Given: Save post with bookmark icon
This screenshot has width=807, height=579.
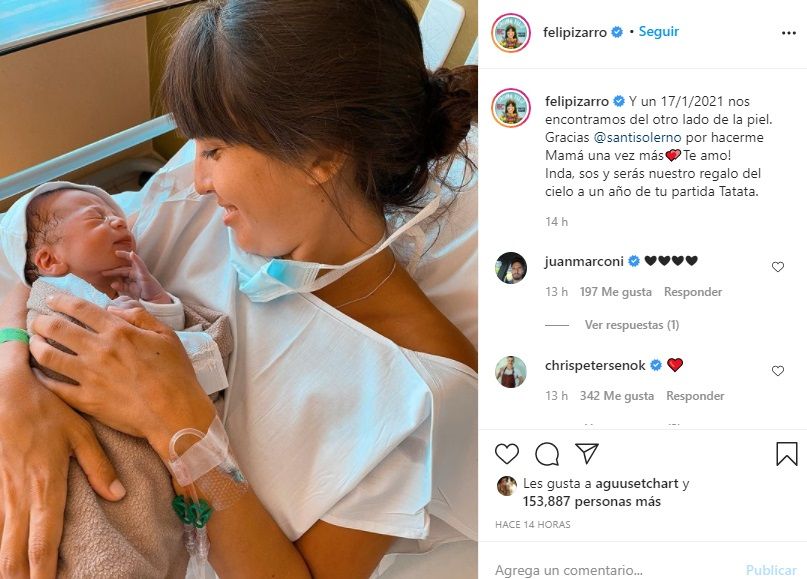Looking at the screenshot, I should (x=786, y=454).
